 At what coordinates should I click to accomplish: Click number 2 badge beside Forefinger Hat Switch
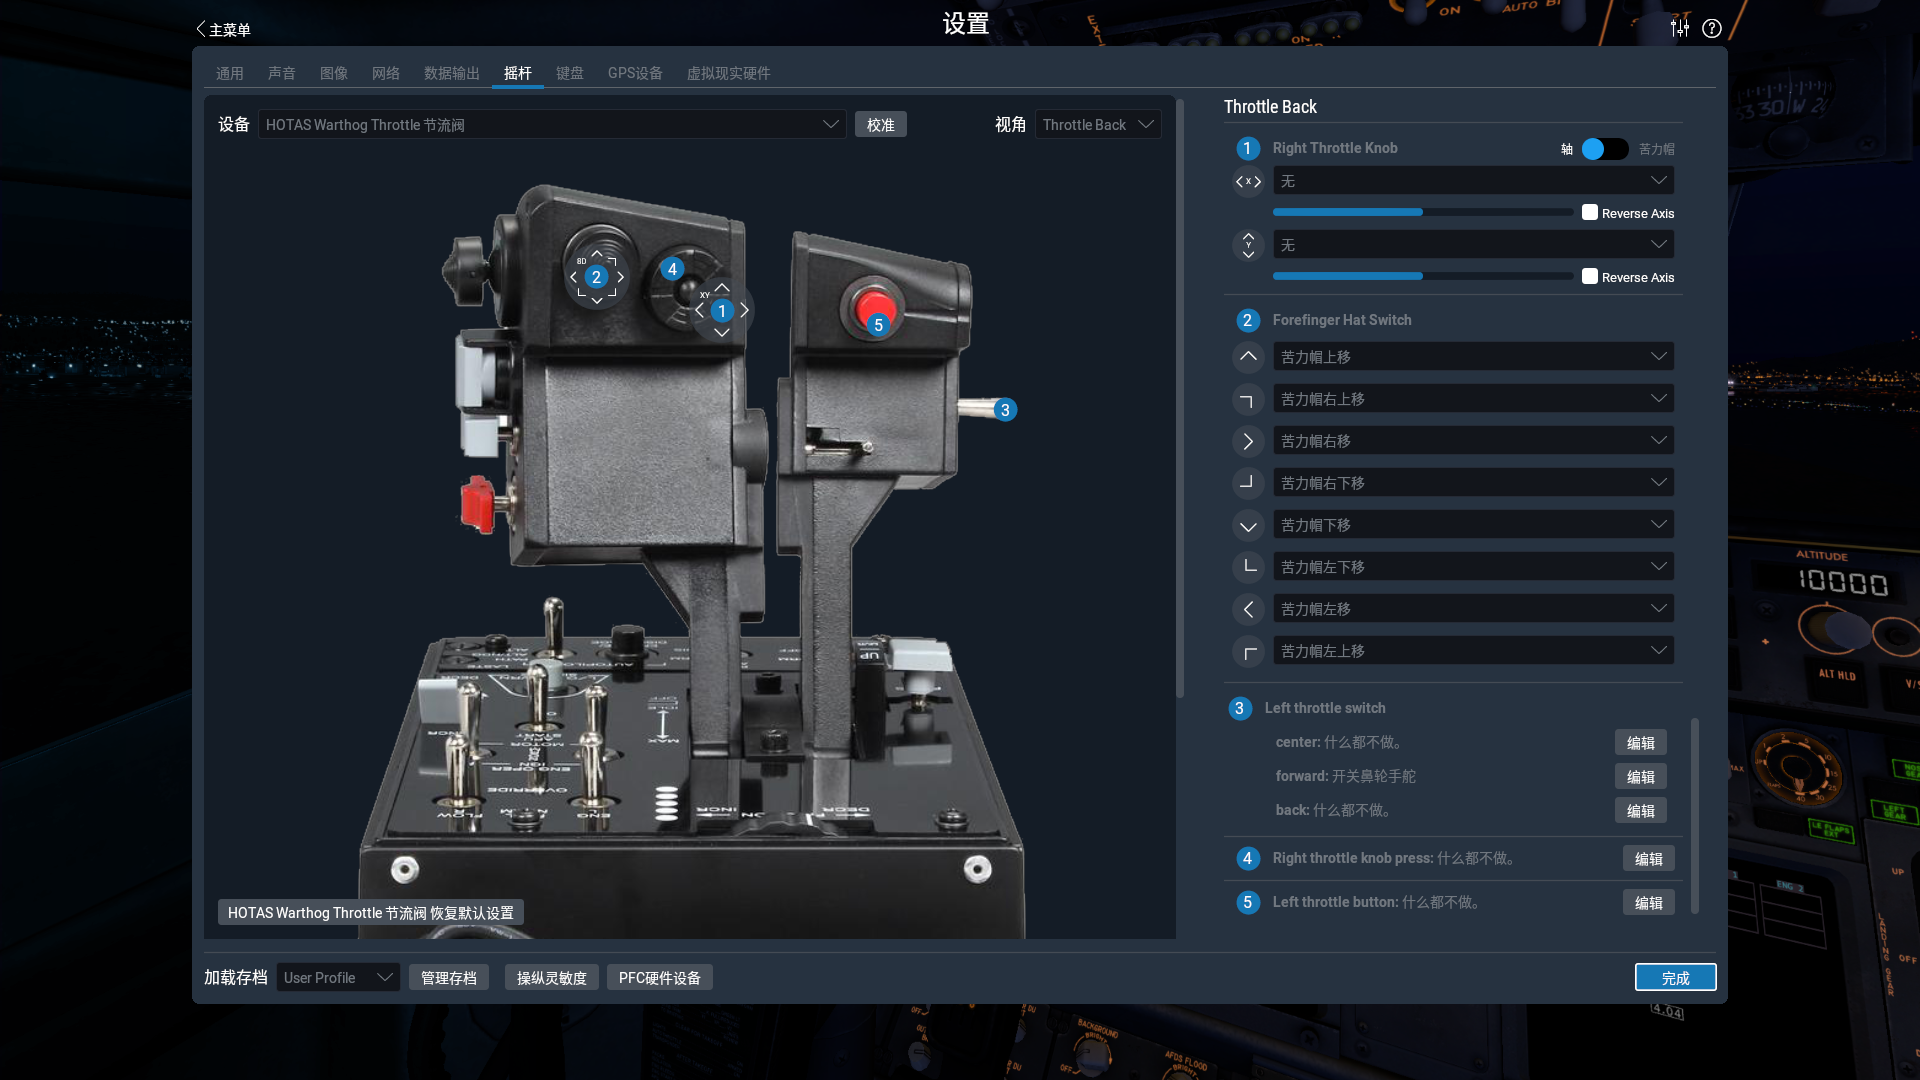[x=1247, y=321]
